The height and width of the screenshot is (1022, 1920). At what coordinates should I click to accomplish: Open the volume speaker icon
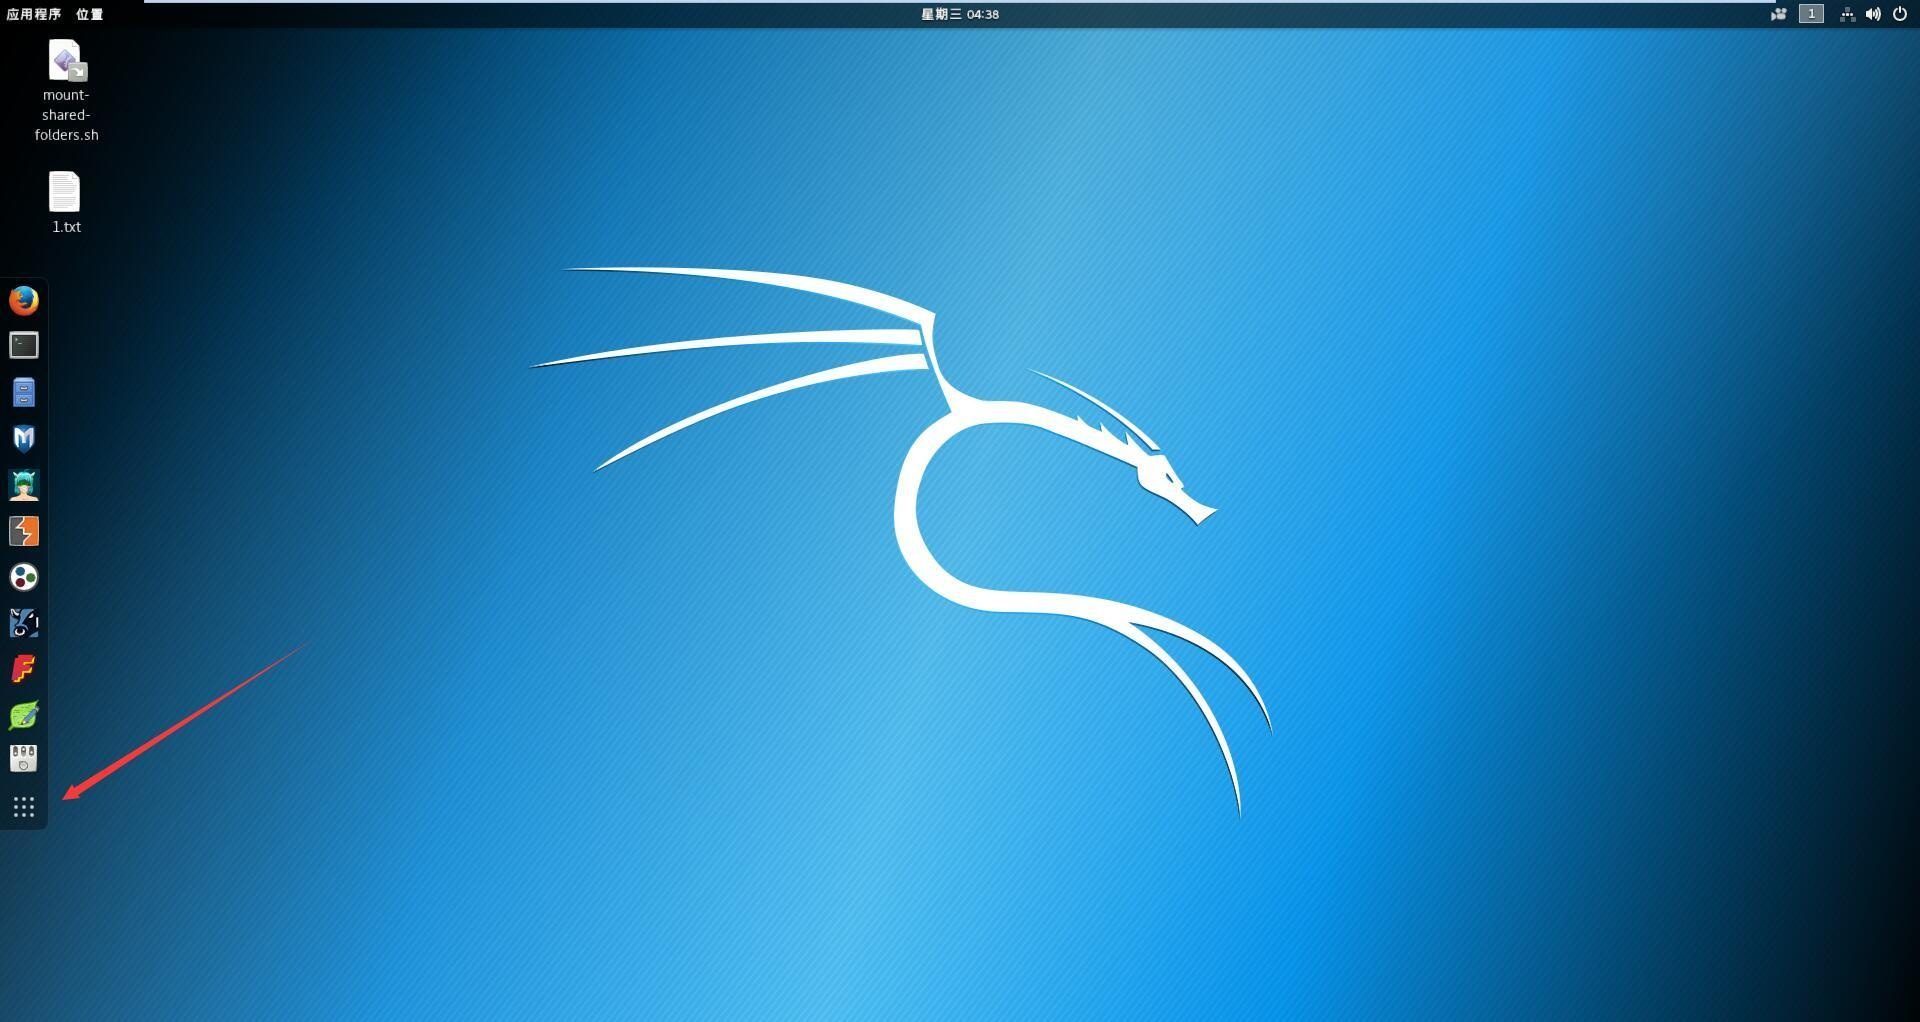pos(1873,14)
